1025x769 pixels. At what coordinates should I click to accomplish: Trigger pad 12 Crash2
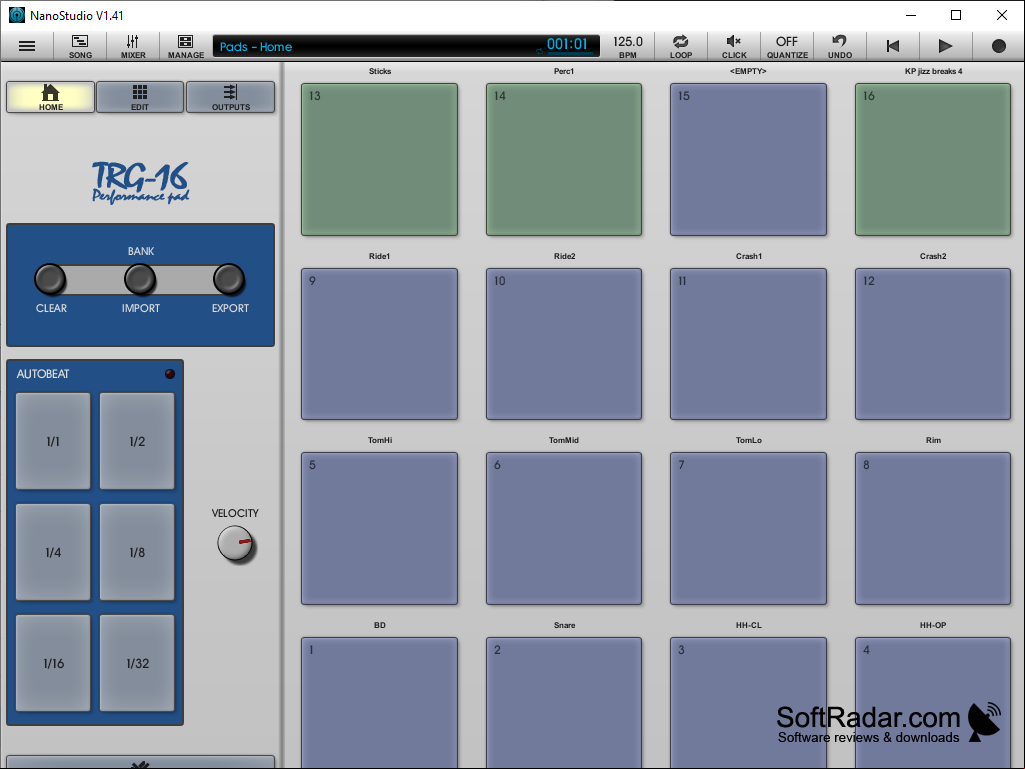point(933,344)
